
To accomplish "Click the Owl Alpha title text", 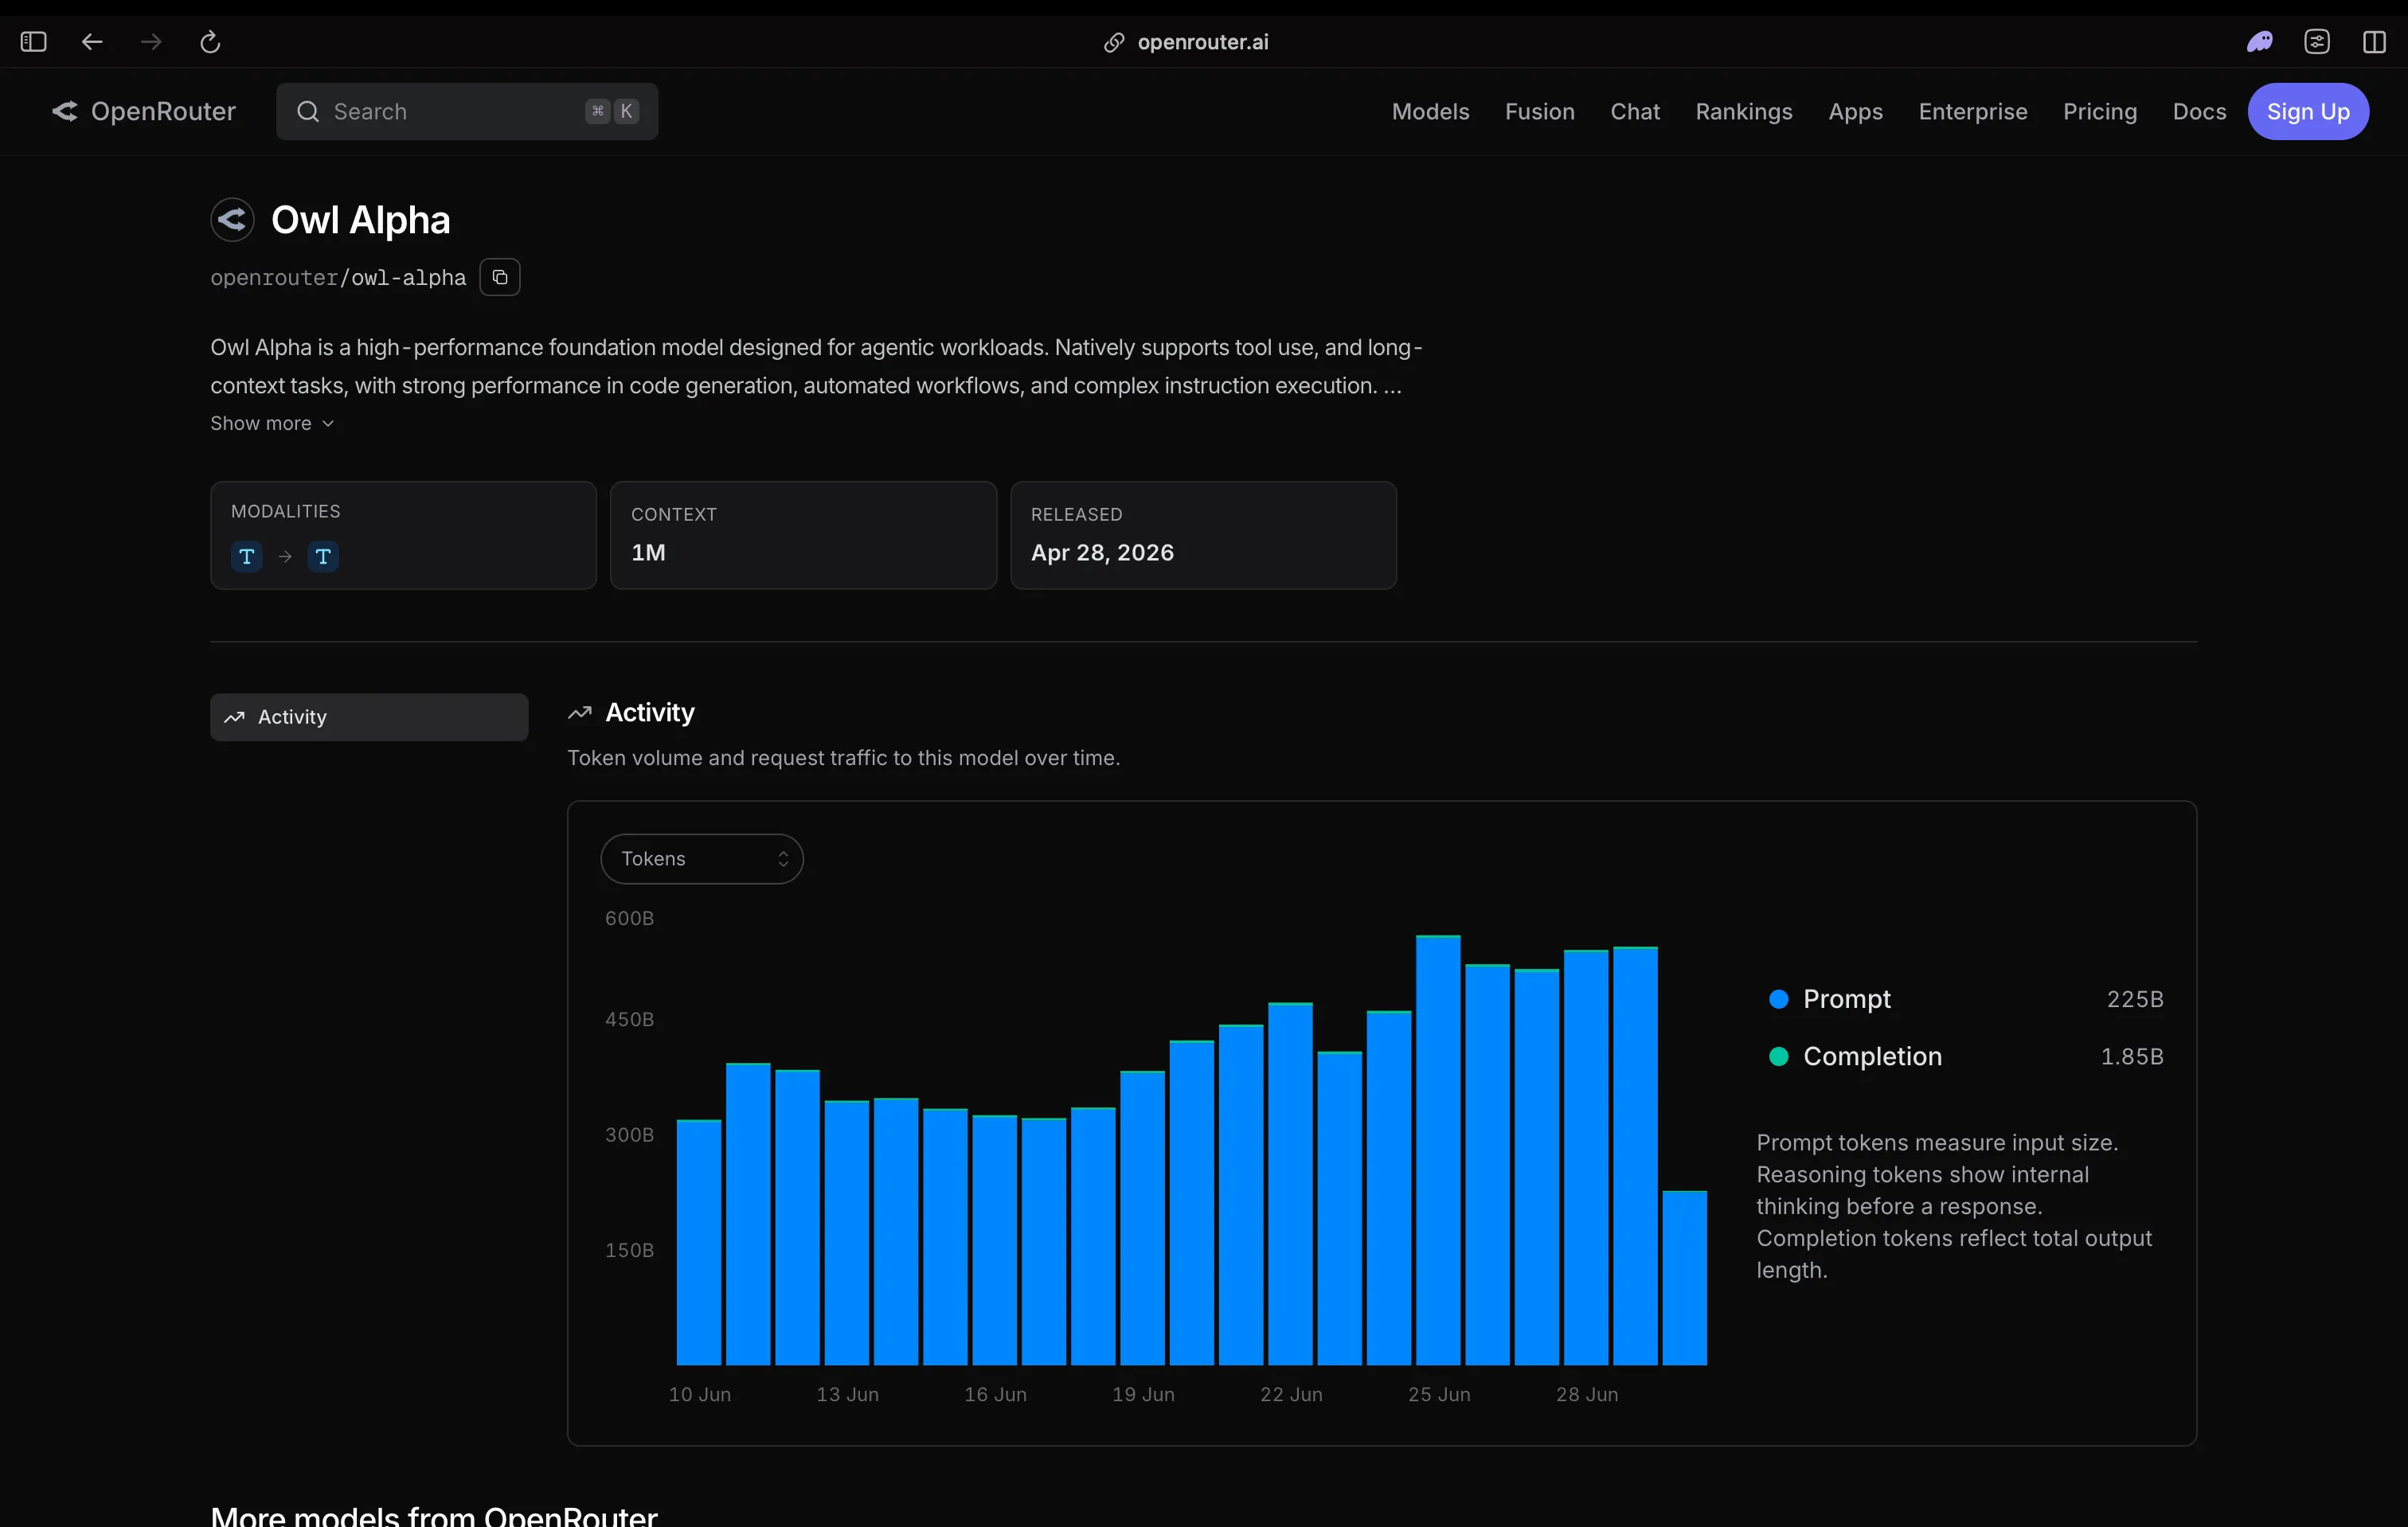I will click(x=360, y=219).
